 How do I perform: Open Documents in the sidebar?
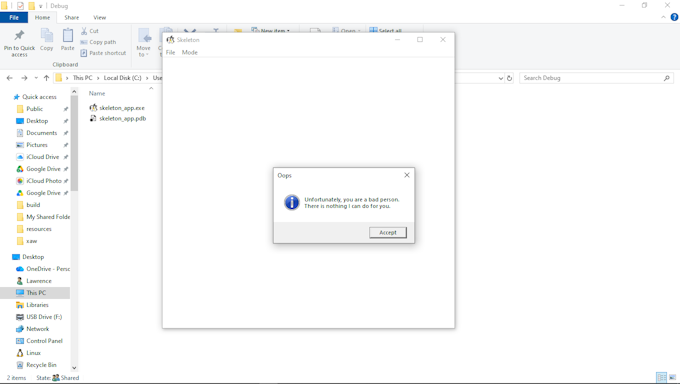point(41,133)
